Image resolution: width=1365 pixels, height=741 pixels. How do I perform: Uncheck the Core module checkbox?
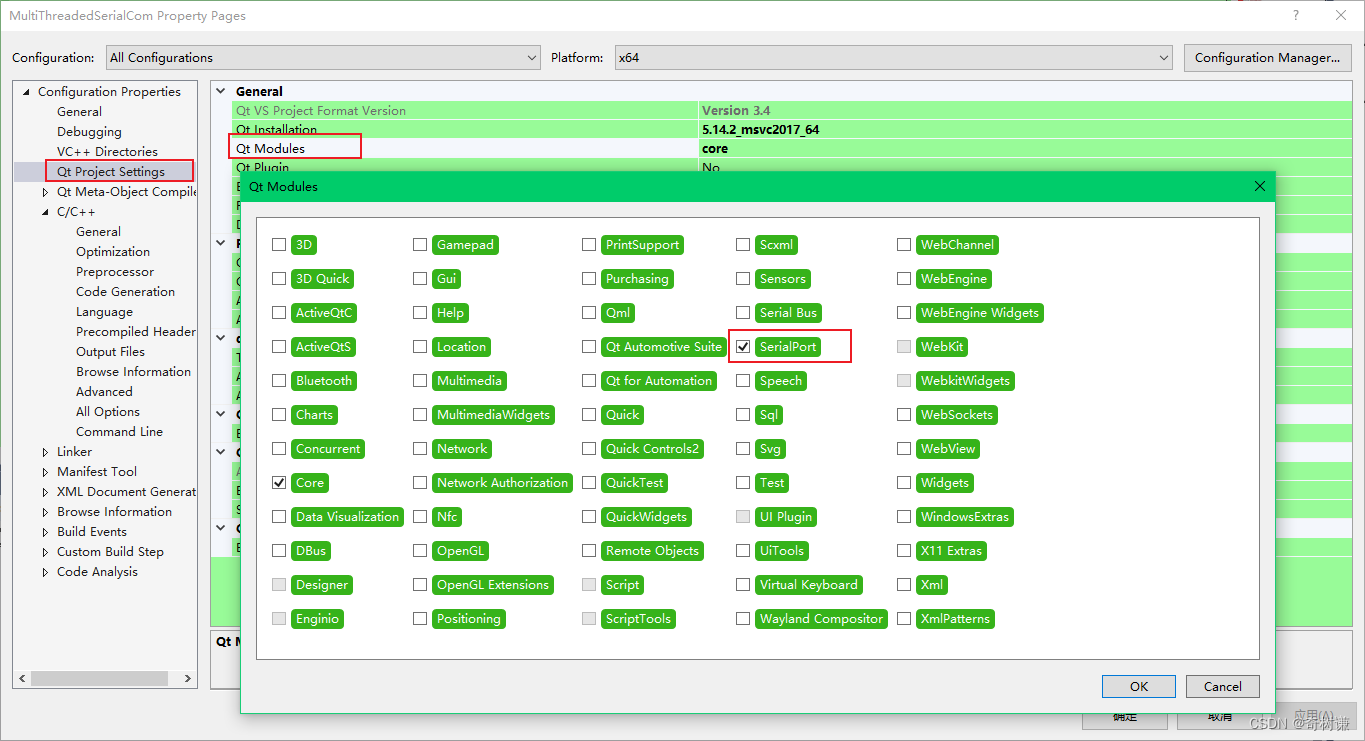[x=279, y=483]
